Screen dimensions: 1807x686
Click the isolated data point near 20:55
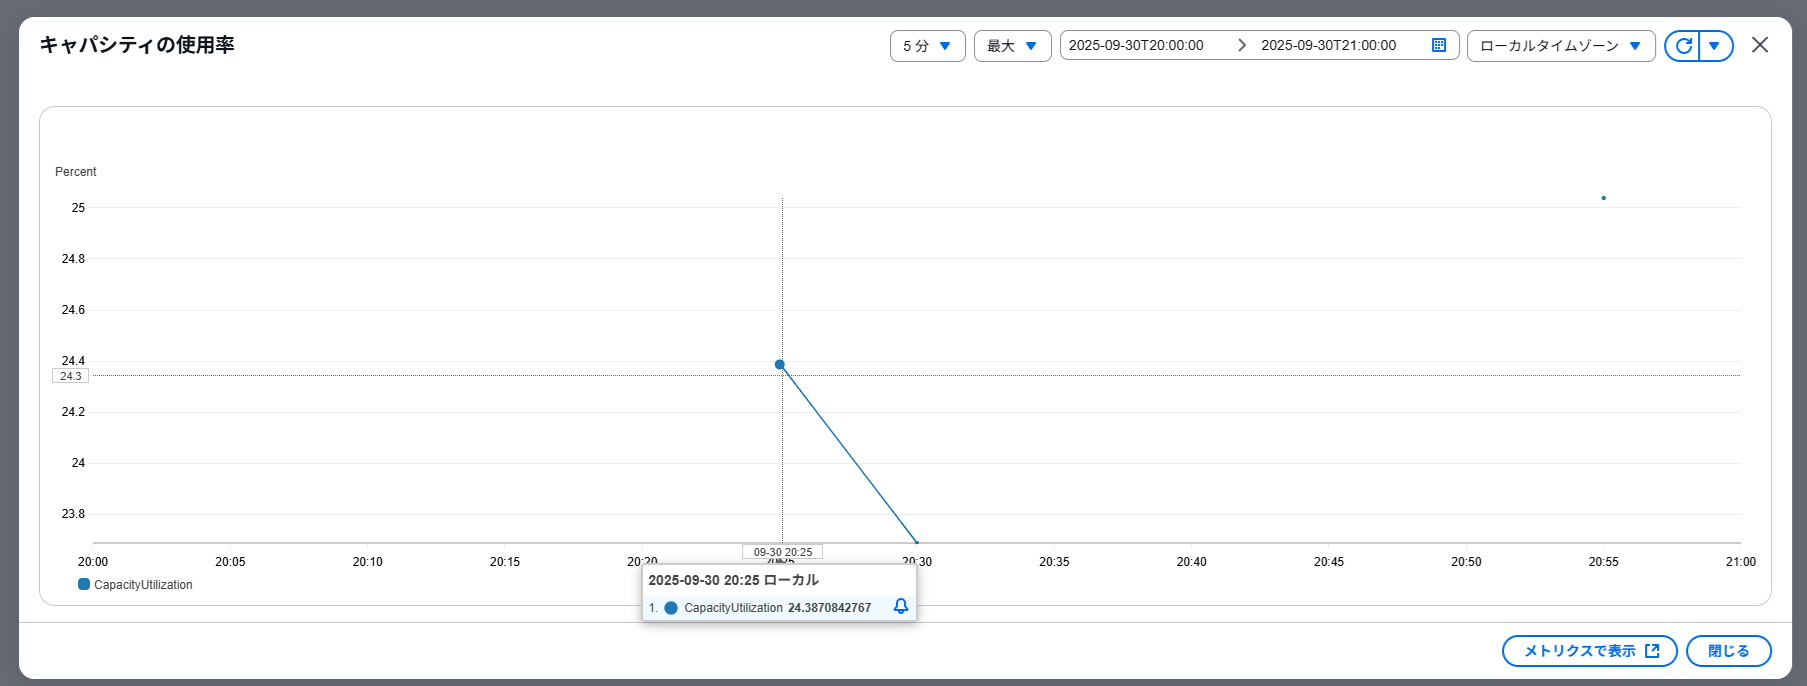click(x=1604, y=198)
